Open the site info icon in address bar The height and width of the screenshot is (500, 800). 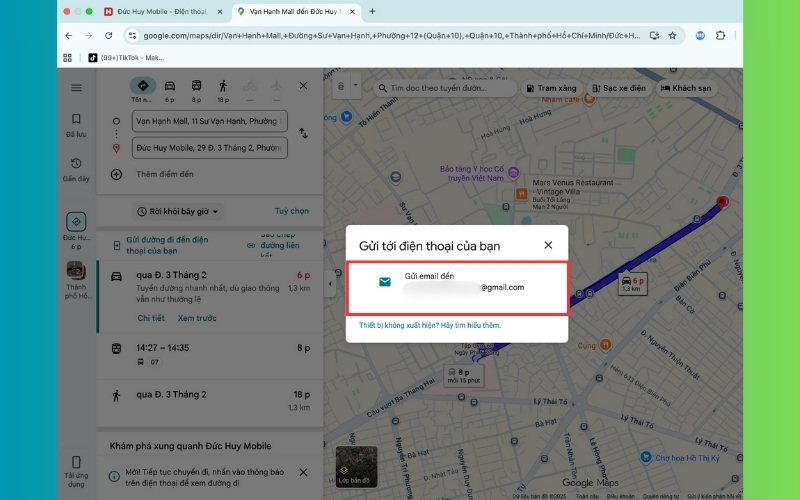tap(133, 35)
